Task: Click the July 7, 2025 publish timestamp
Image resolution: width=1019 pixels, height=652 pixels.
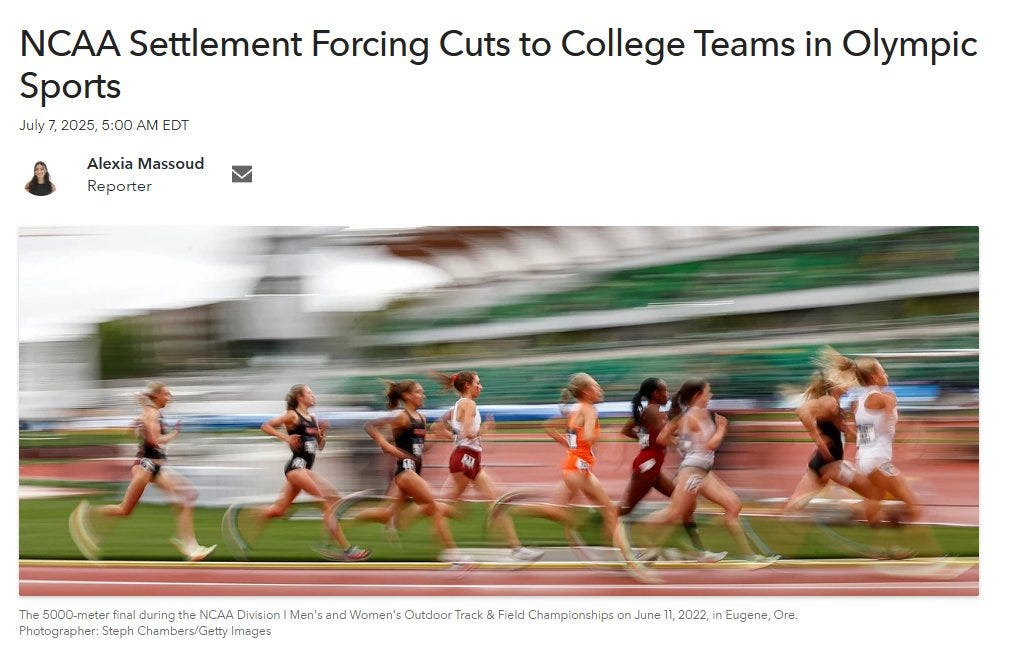Action: (104, 125)
